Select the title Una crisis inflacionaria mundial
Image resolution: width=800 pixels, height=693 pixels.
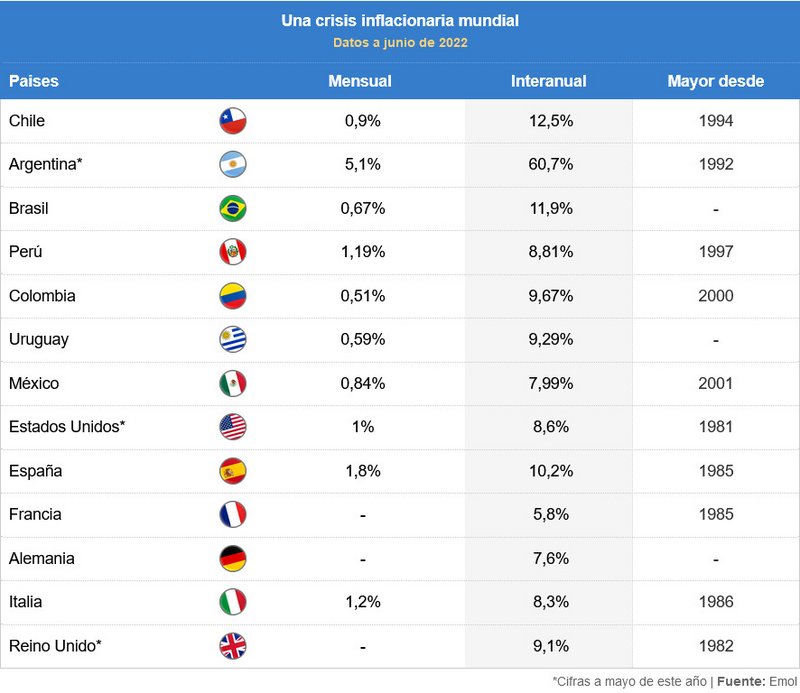pyautogui.click(x=400, y=20)
